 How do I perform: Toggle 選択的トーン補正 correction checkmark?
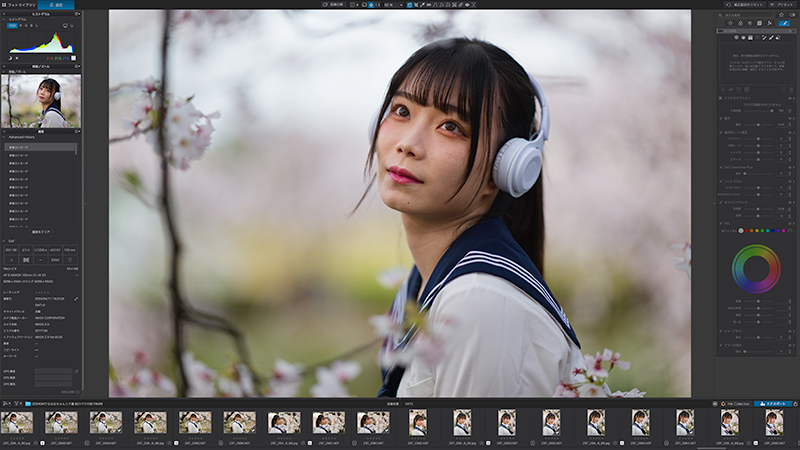pos(721,132)
